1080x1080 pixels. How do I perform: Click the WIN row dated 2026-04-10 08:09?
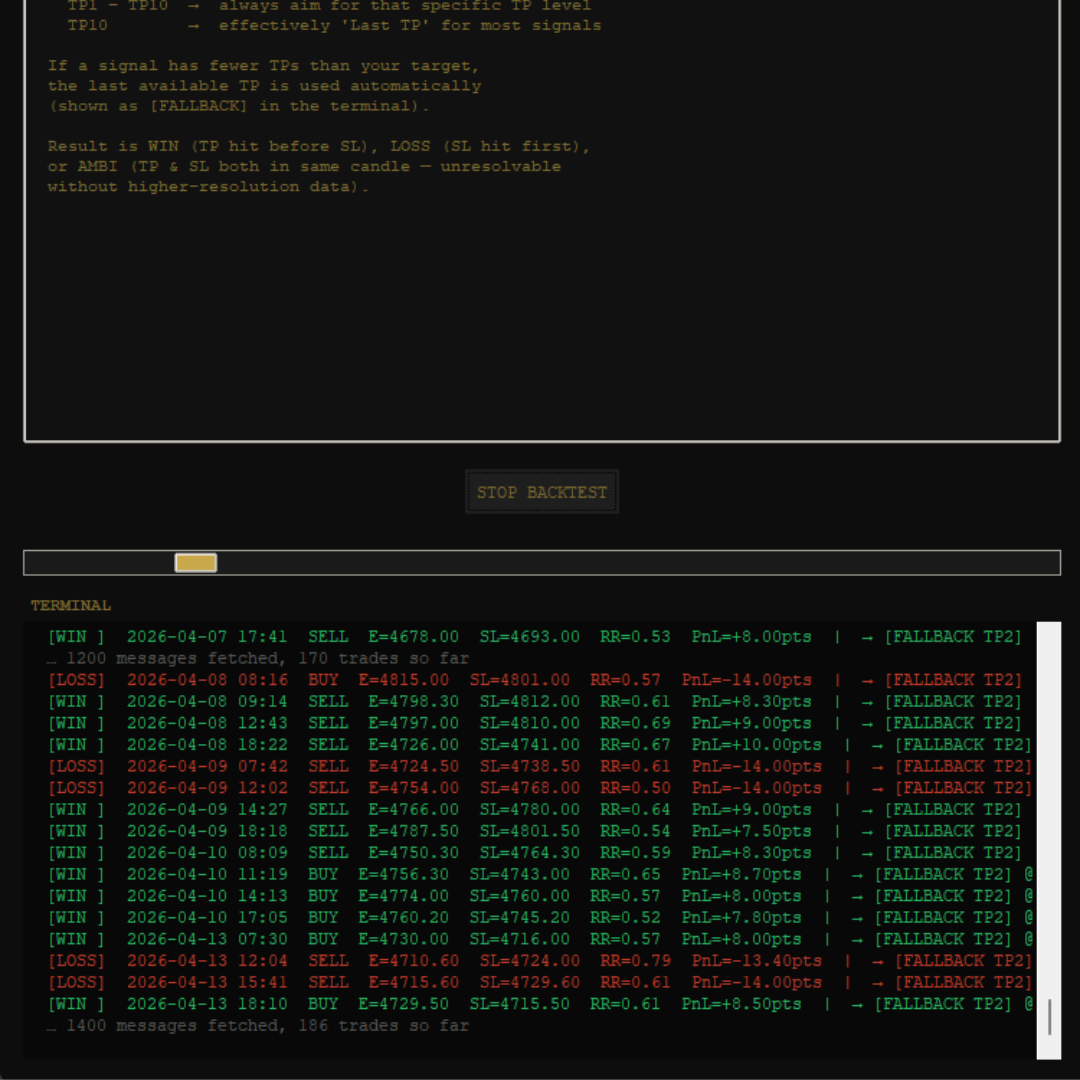(534, 853)
